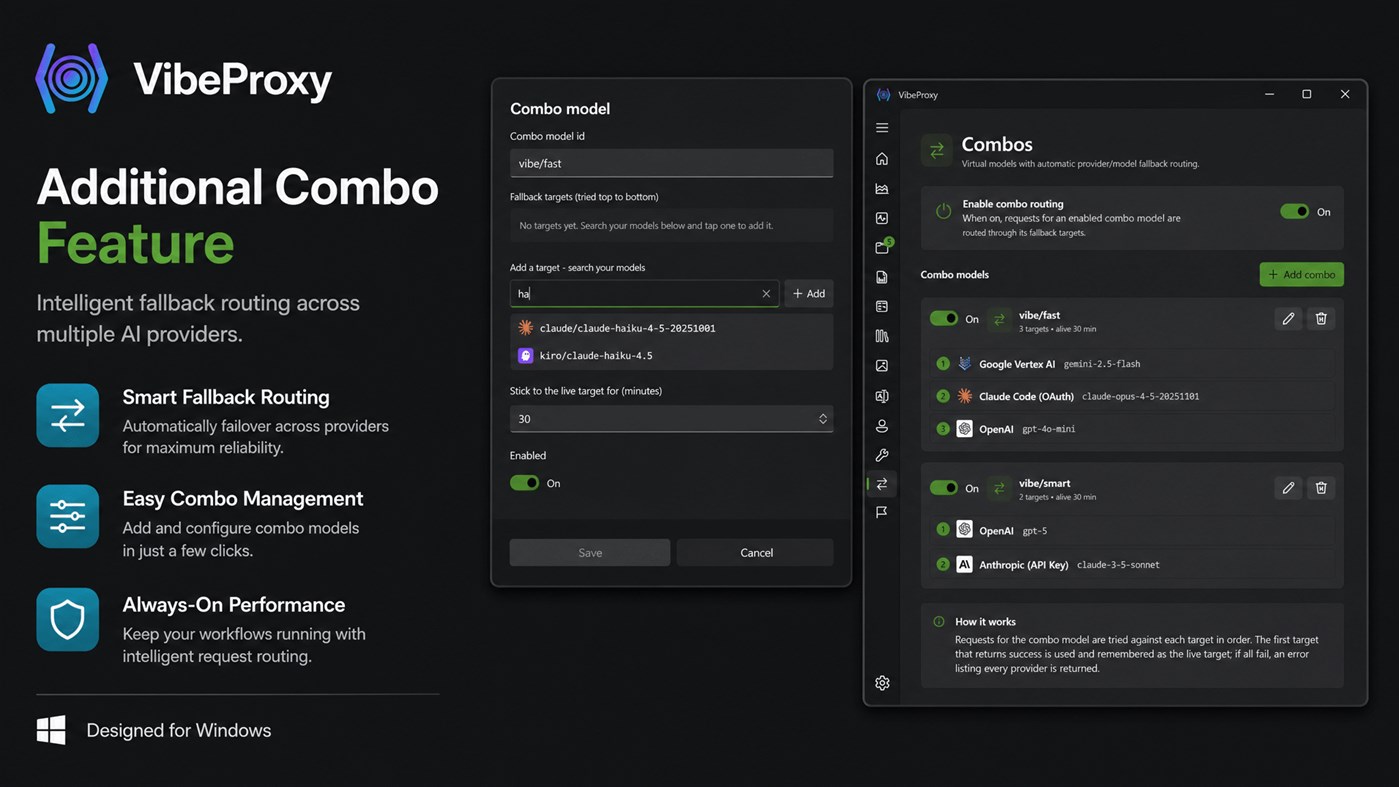Click the Google Vertex AI provider icon
This screenshot has height=787, width=1399.
(965, 364)
